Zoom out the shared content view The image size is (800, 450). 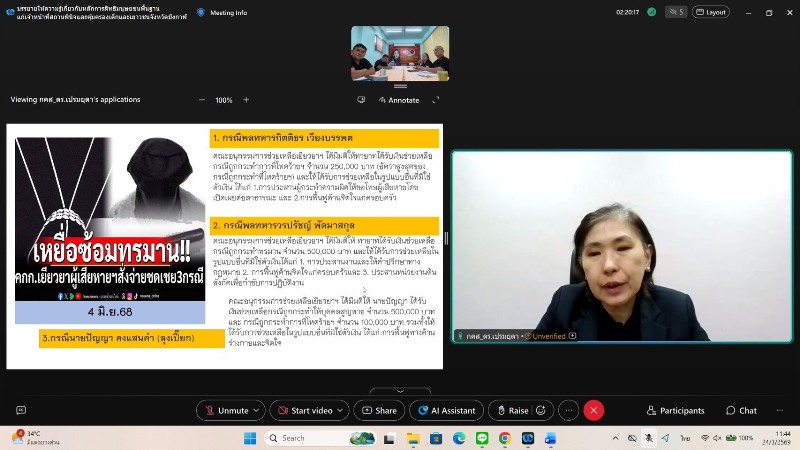pyautogui.click(x=201, y=100)
